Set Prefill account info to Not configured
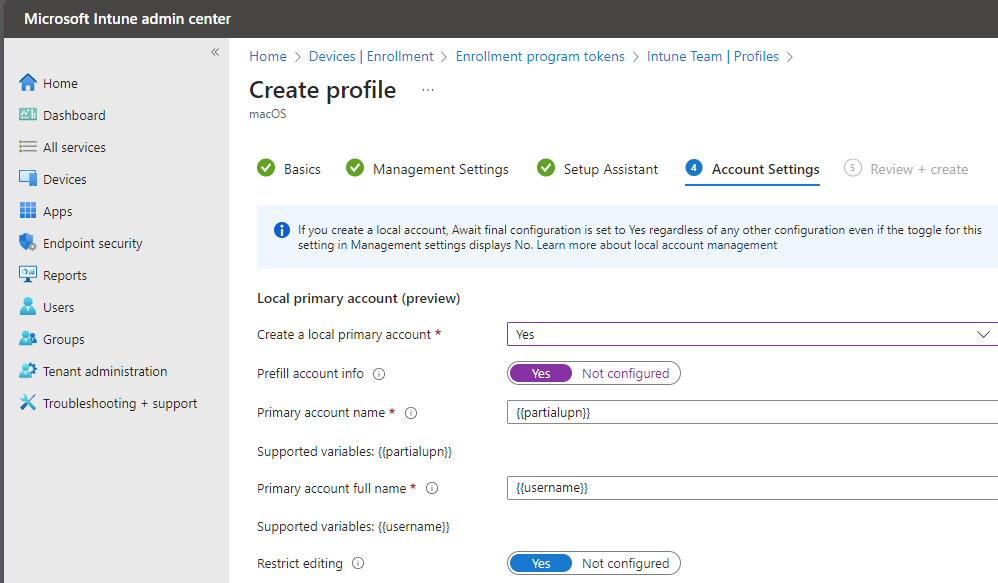 pyautogui.click(x=626, y=374)
